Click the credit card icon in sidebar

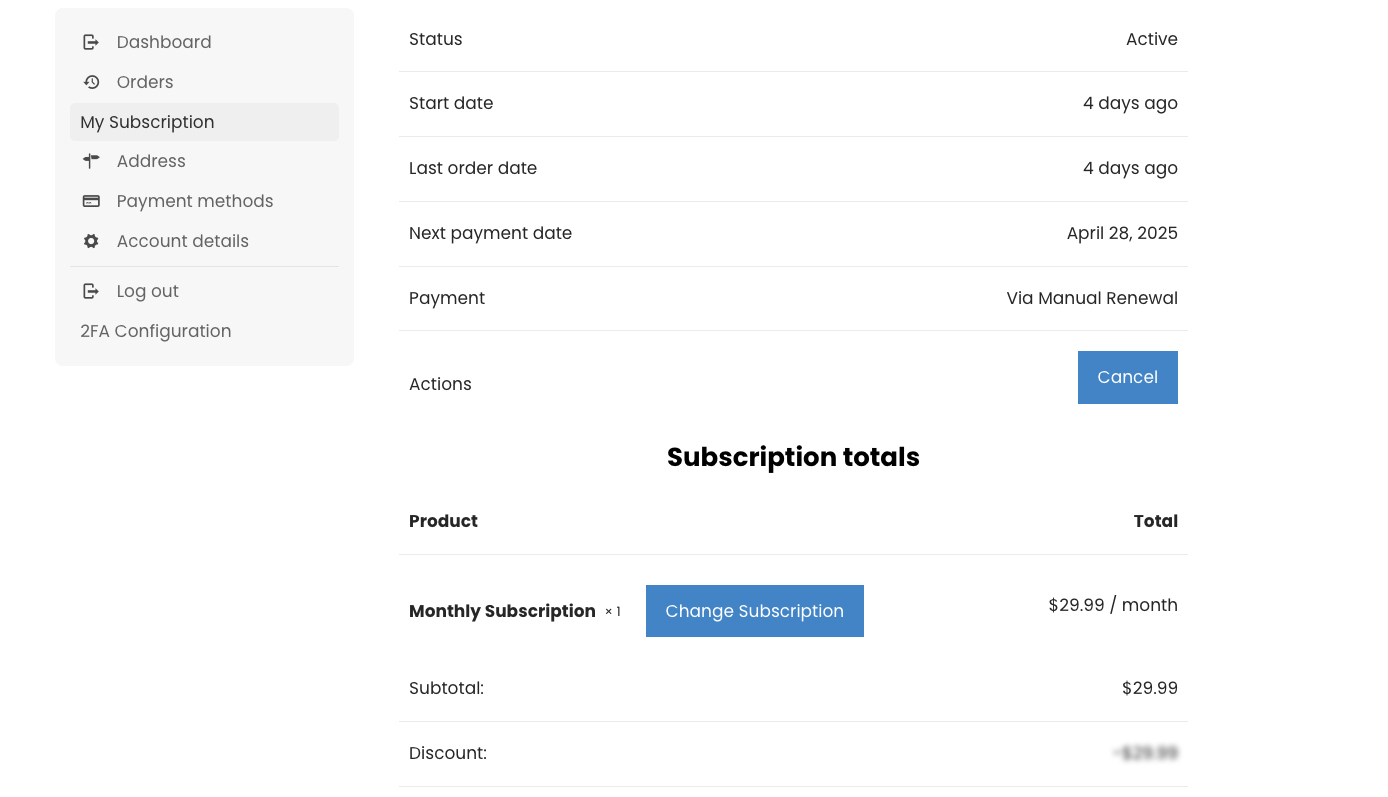91,201
